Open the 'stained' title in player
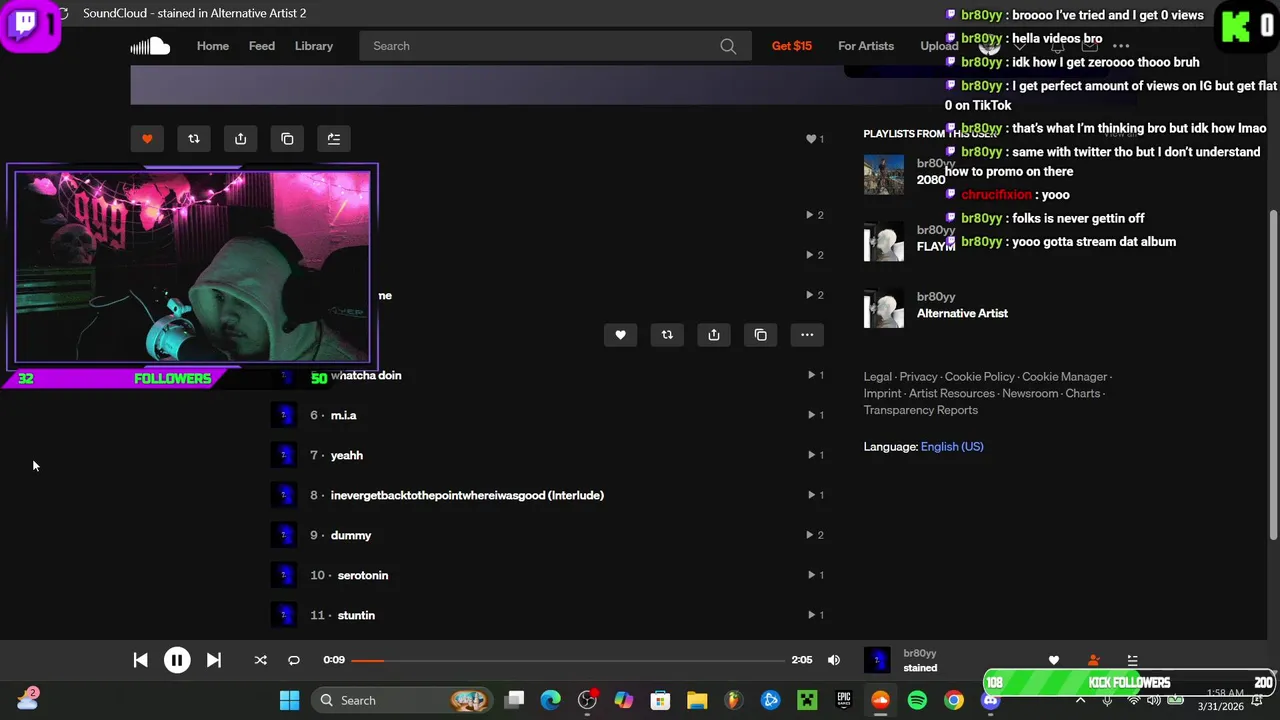 coord(920,668)
